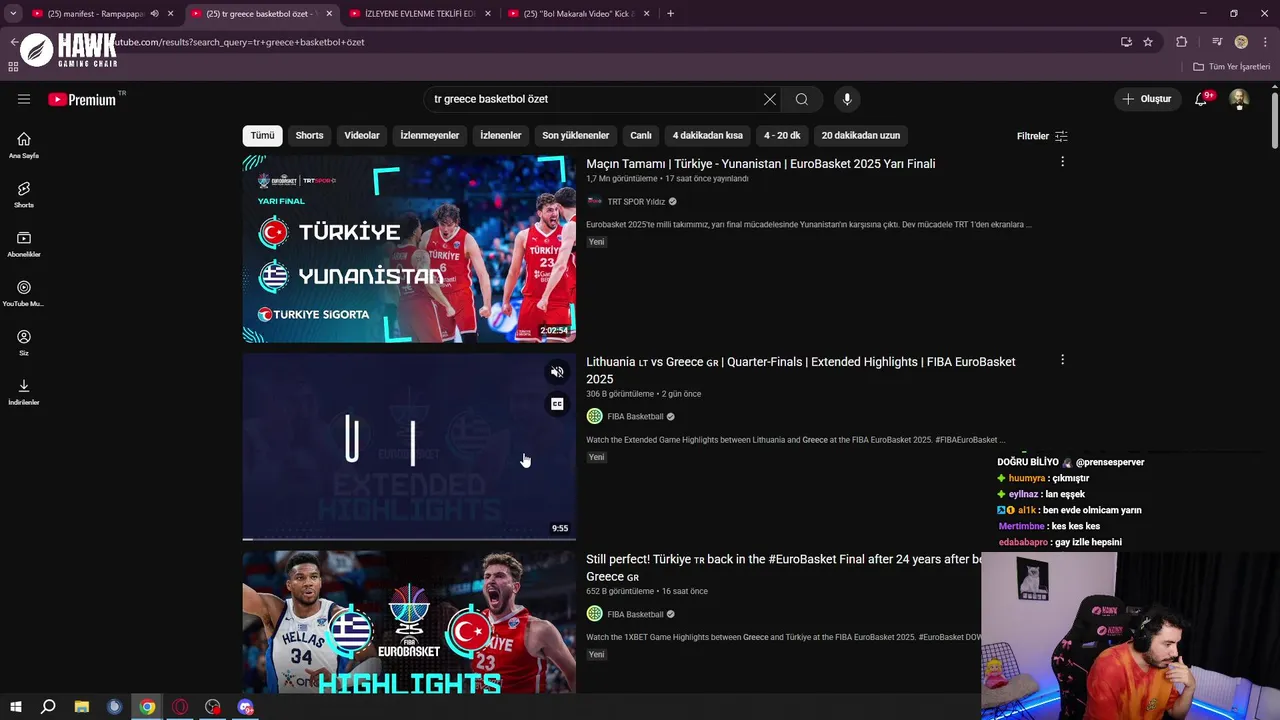Open the account avatar menu

point(1239,99)
